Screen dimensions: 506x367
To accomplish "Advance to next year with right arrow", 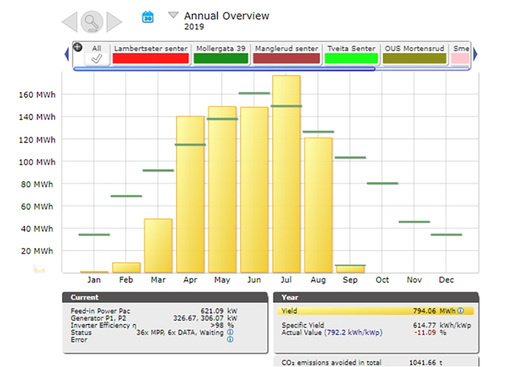I will point(114,22).
